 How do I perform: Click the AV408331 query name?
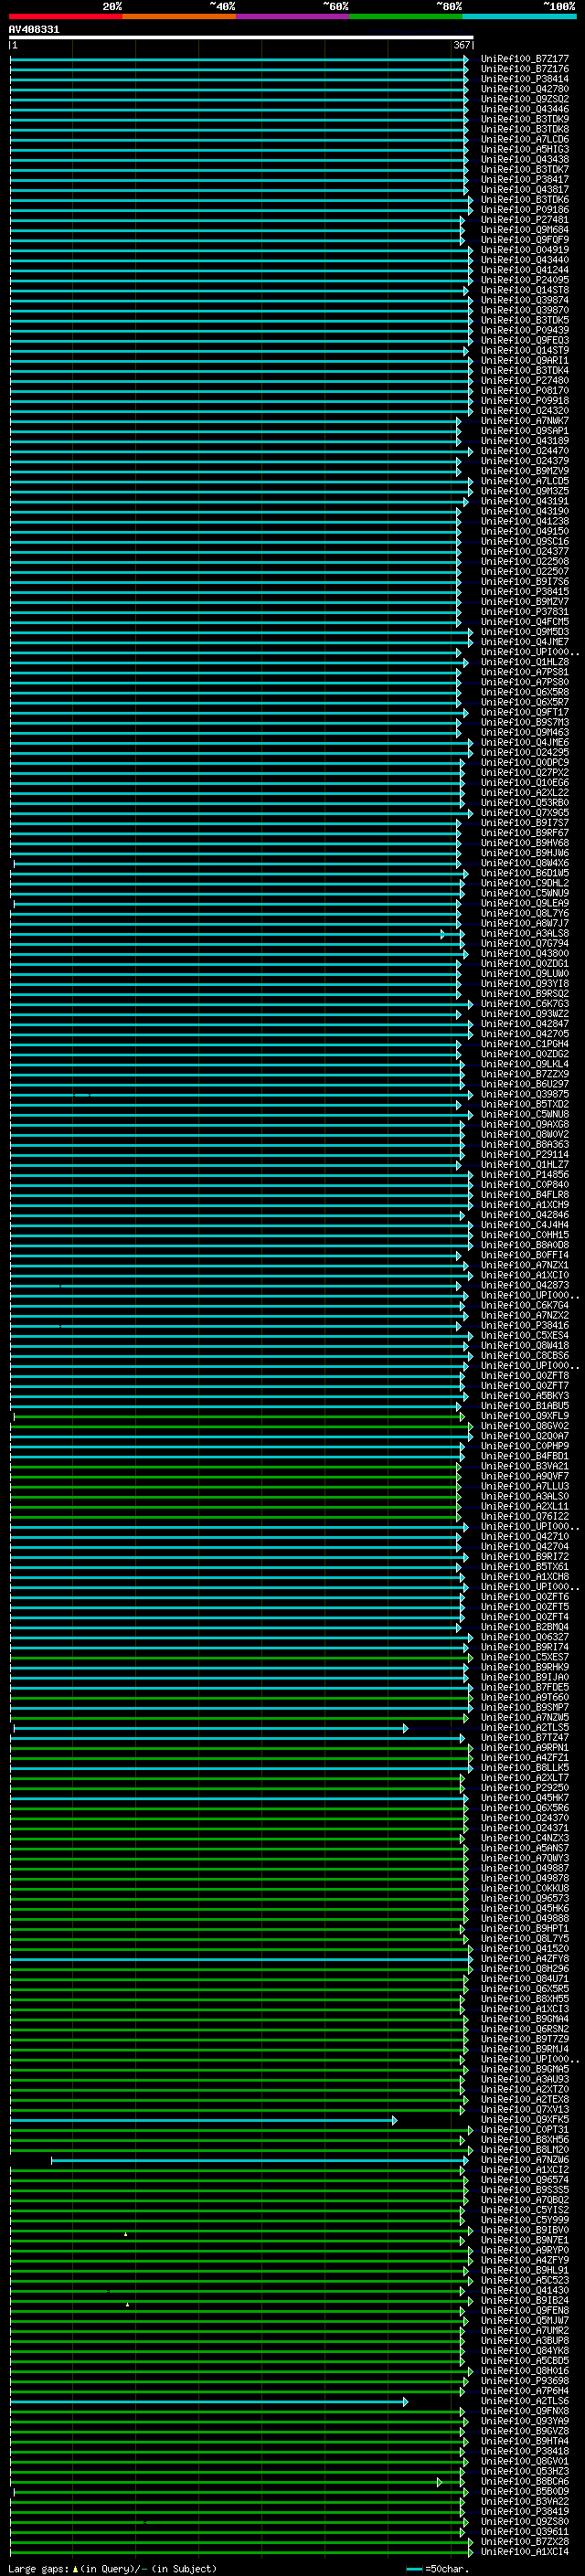[x=34, y=29]
